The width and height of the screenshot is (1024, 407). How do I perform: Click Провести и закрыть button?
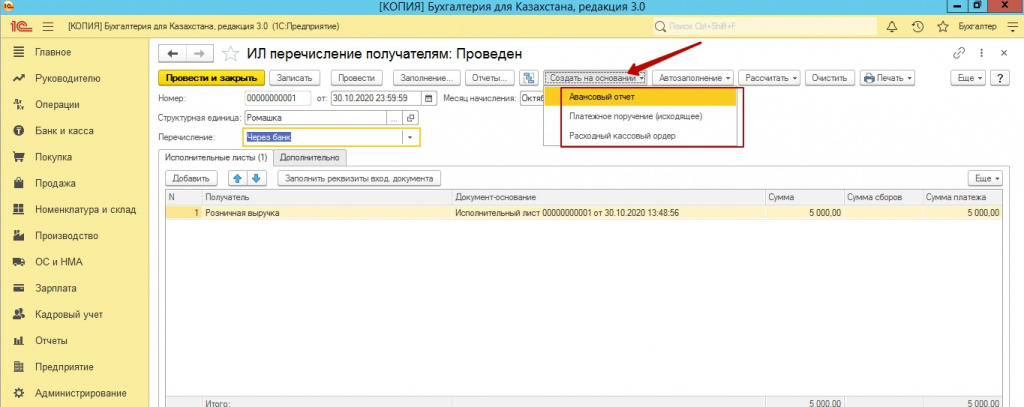[x=211, y=78]
